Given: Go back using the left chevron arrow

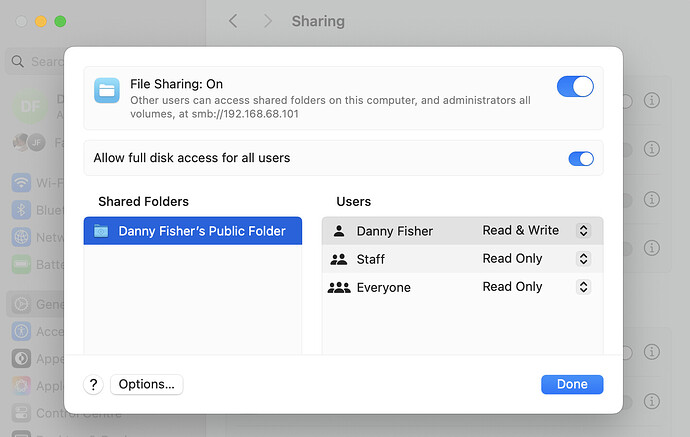Looking at the screenshot, I should (233, 21).
